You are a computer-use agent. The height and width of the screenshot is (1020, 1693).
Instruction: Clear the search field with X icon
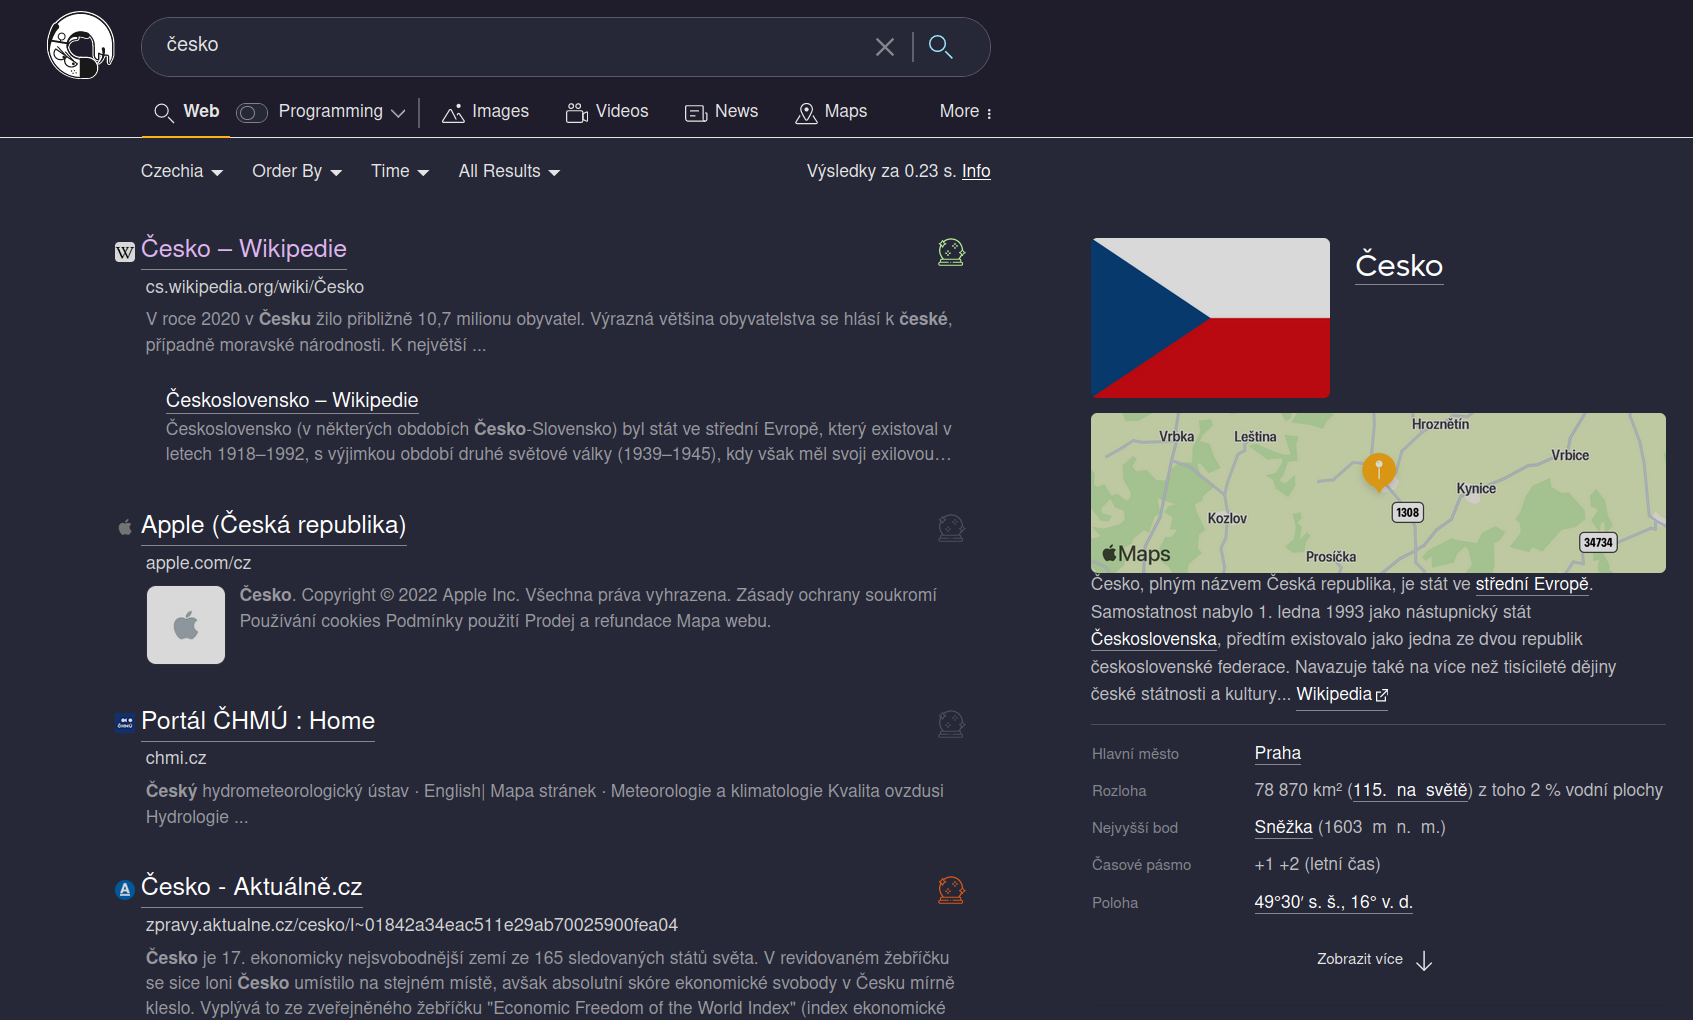click(x=884, y=47)
